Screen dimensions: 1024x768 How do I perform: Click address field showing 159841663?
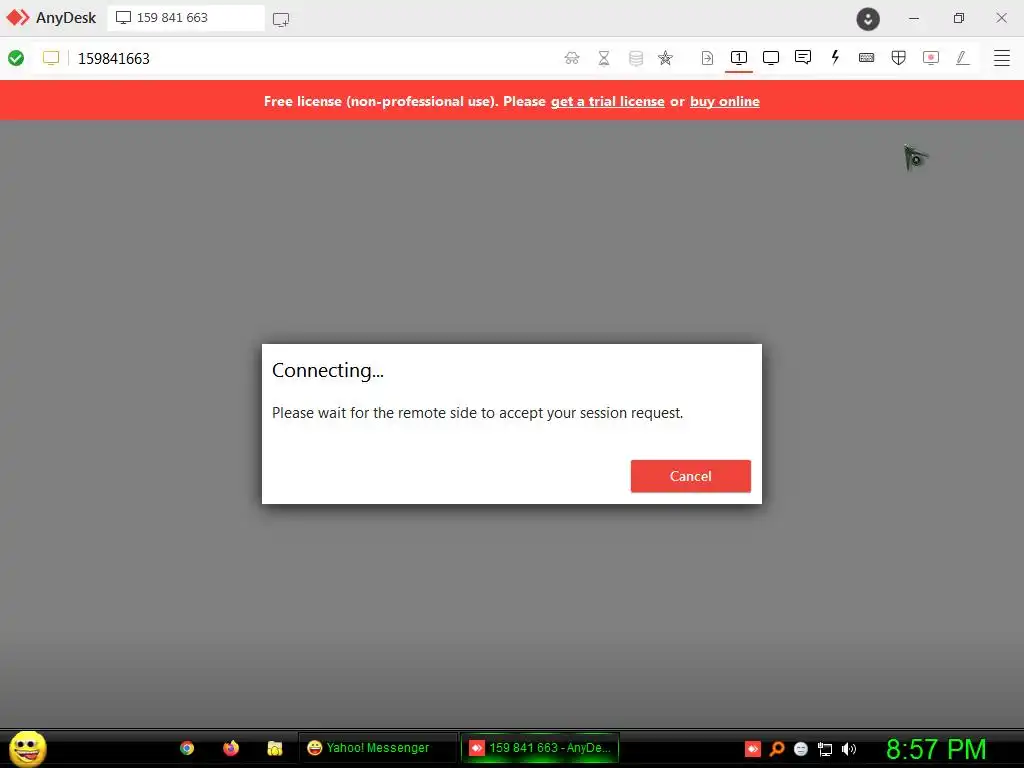(114, 58)
